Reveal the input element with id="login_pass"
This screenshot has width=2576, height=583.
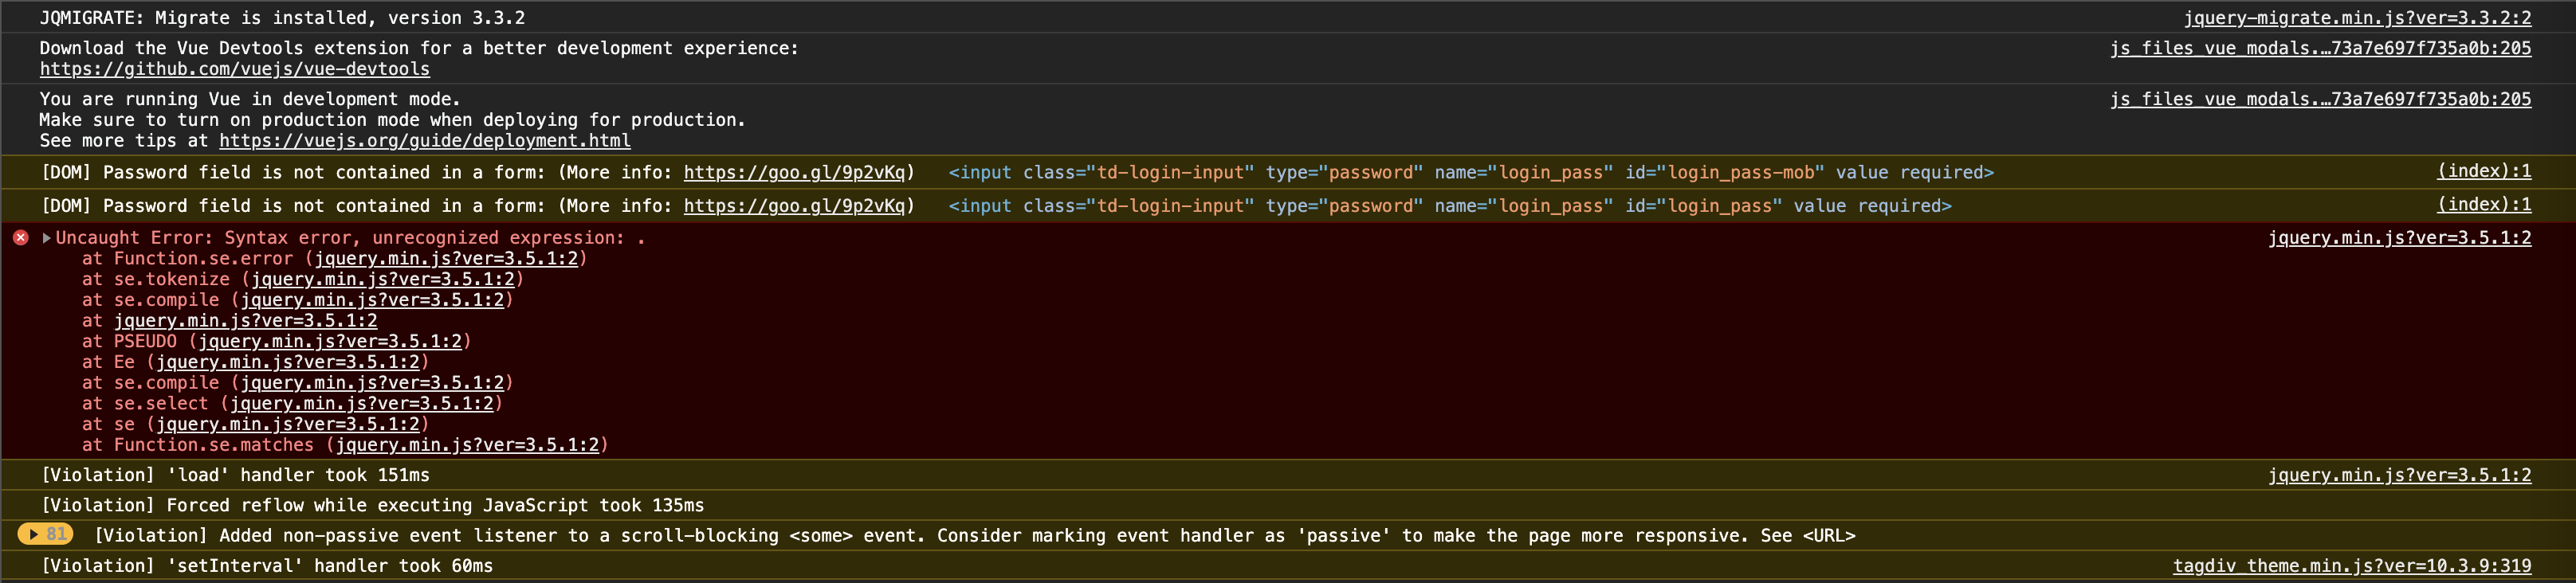pos(1450,206)
